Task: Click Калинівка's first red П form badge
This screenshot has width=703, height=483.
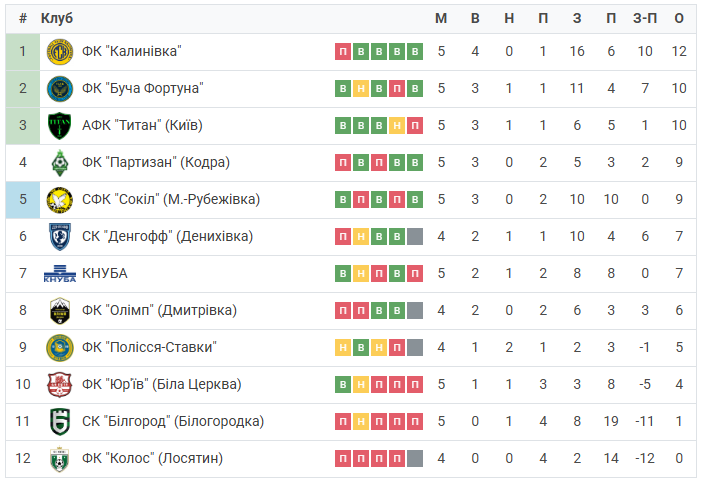Action: click(343, 52)
